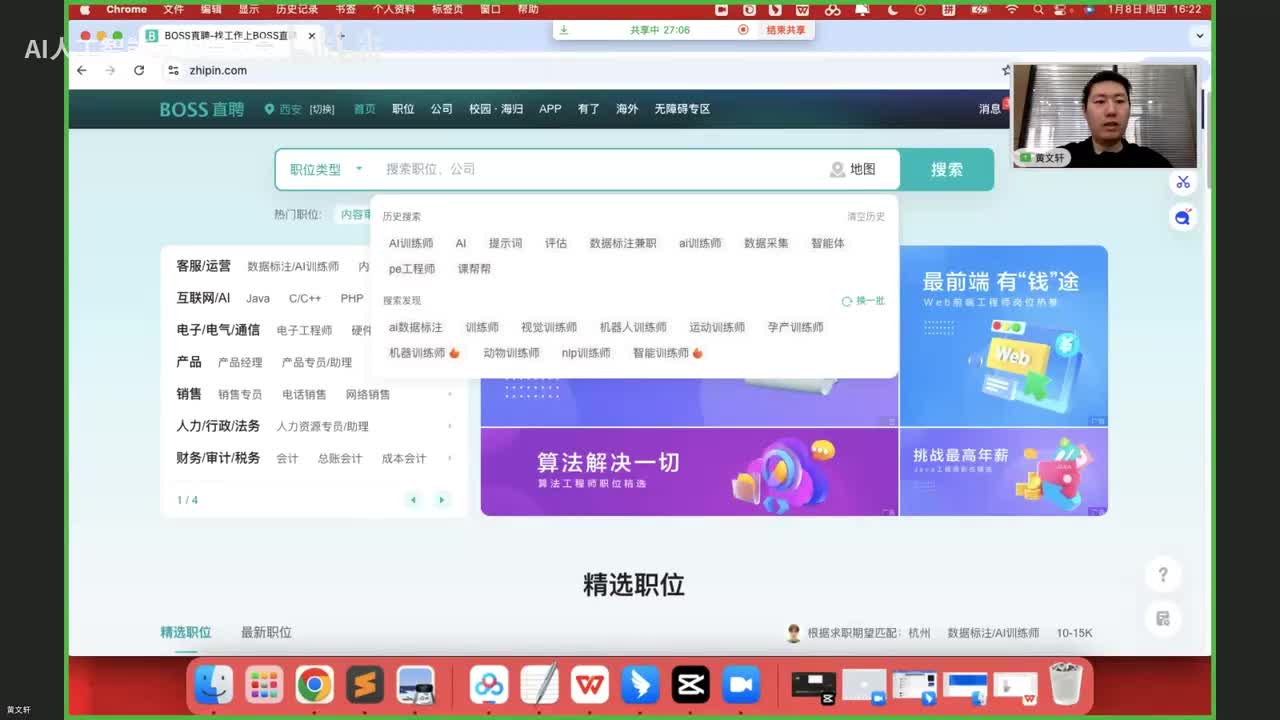Open Zoom from the dock
Viewport: 1280px width, 720px height.
[x=741, y=685]
